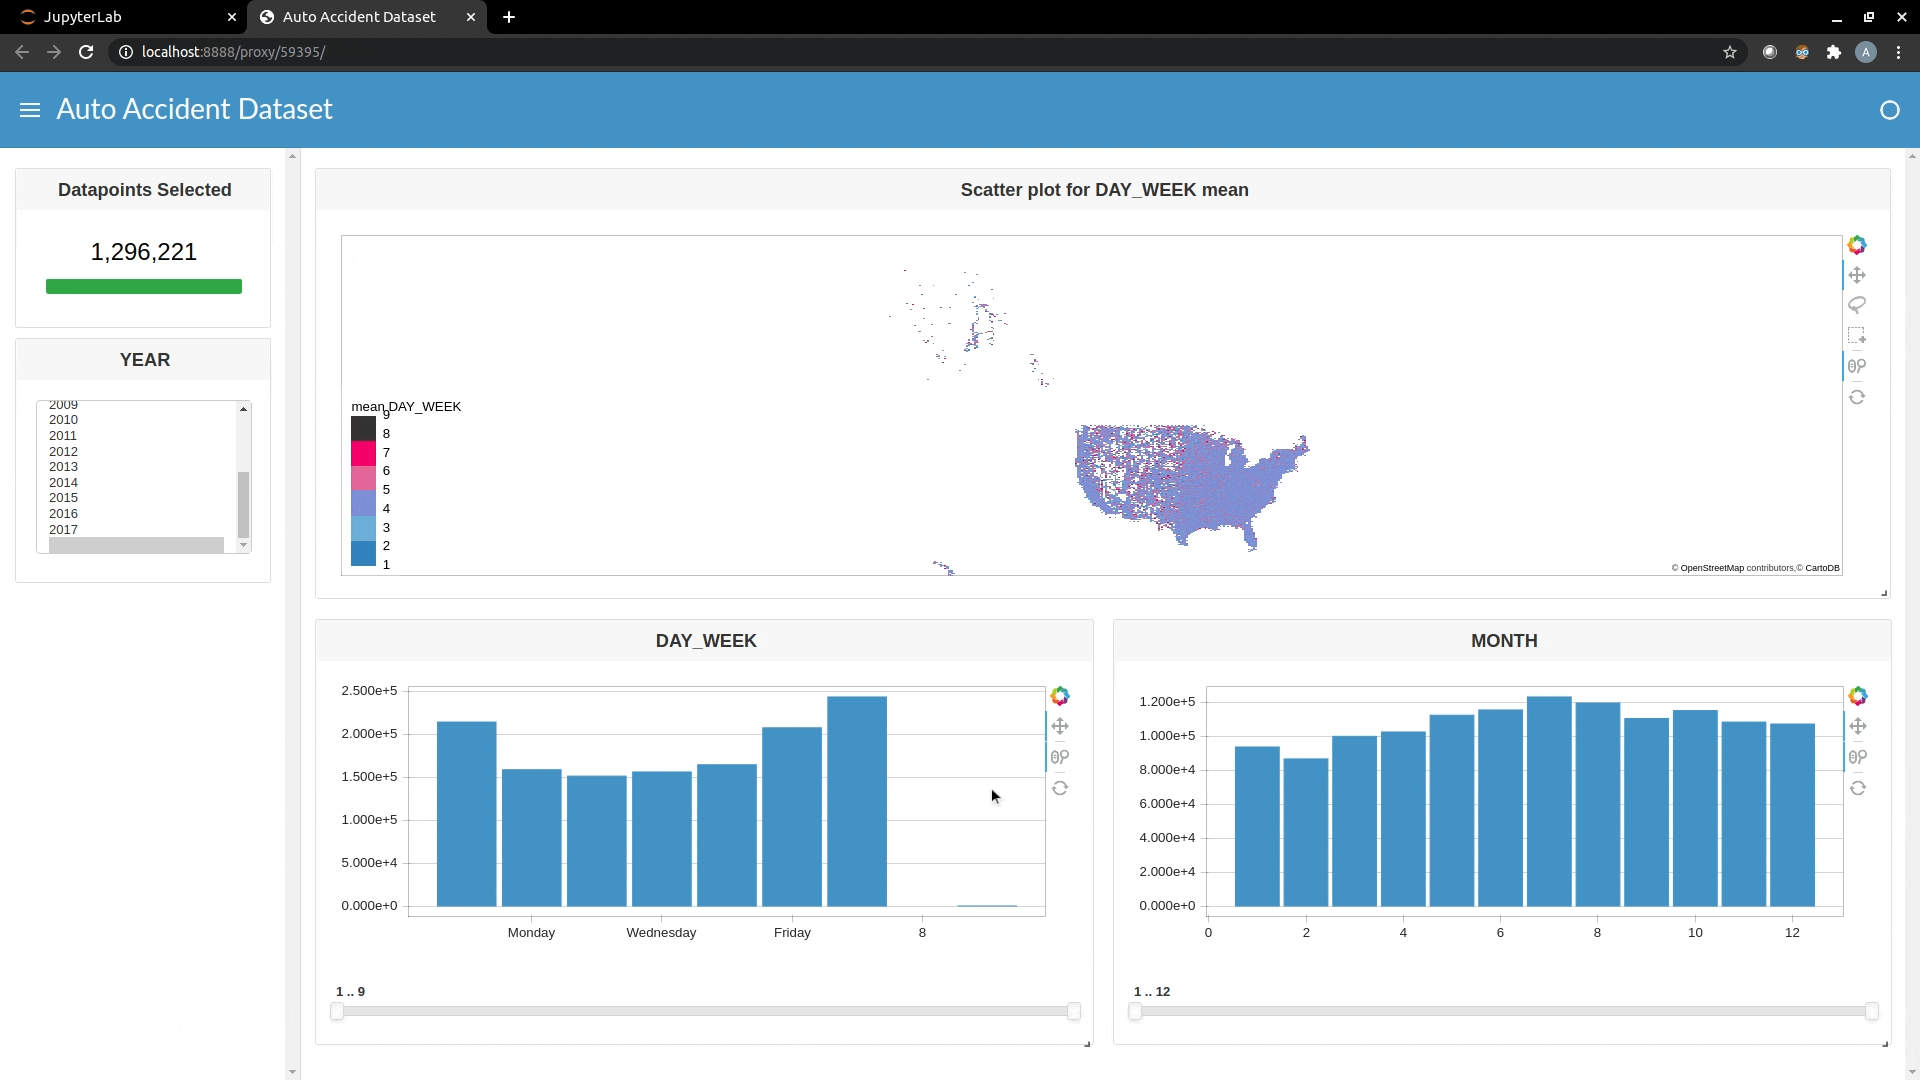The width and height of the screenshot is (1920, 1080).
Task: Select the Pan tool on scatter plot
Action: (x=1857, y=275)
